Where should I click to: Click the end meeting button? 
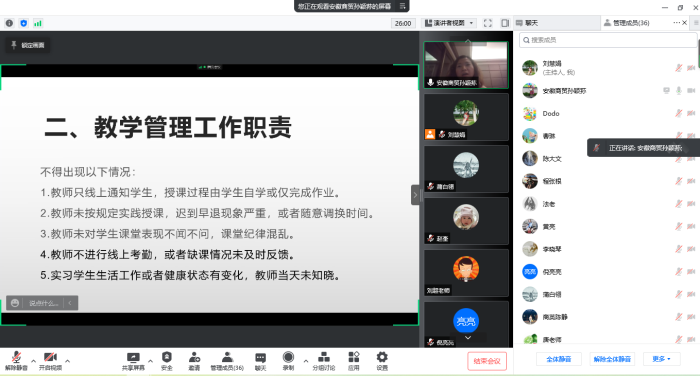coord(487,361)
